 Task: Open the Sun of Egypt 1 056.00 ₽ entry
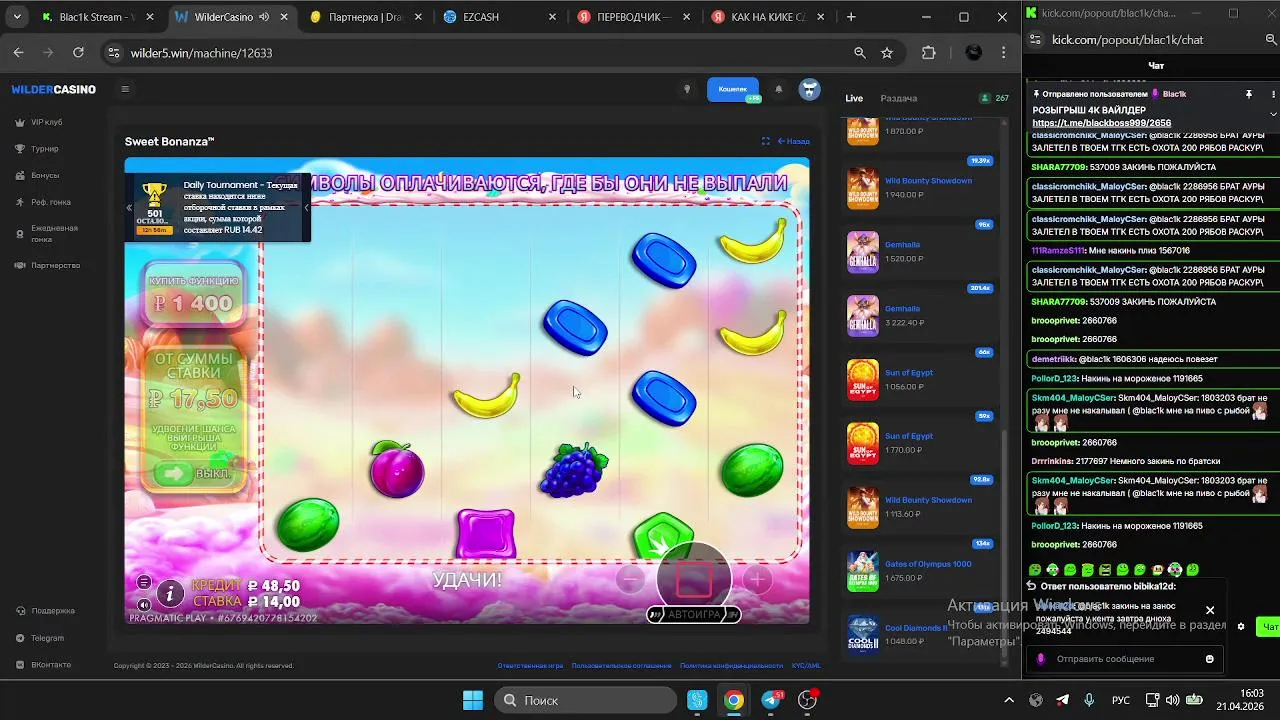922,379
